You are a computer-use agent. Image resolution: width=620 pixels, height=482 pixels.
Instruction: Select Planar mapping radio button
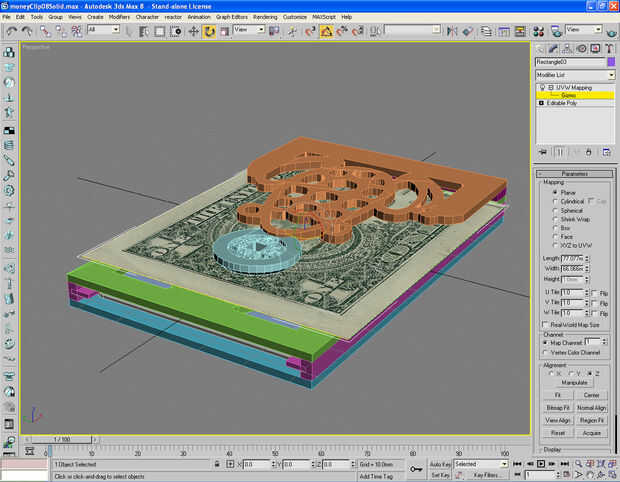tap(555, 193)
